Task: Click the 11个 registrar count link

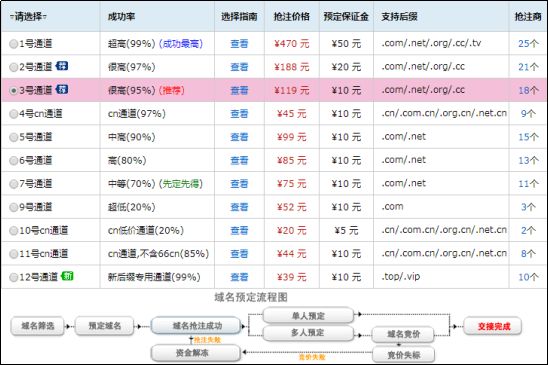Action: [x=528, y=184]
